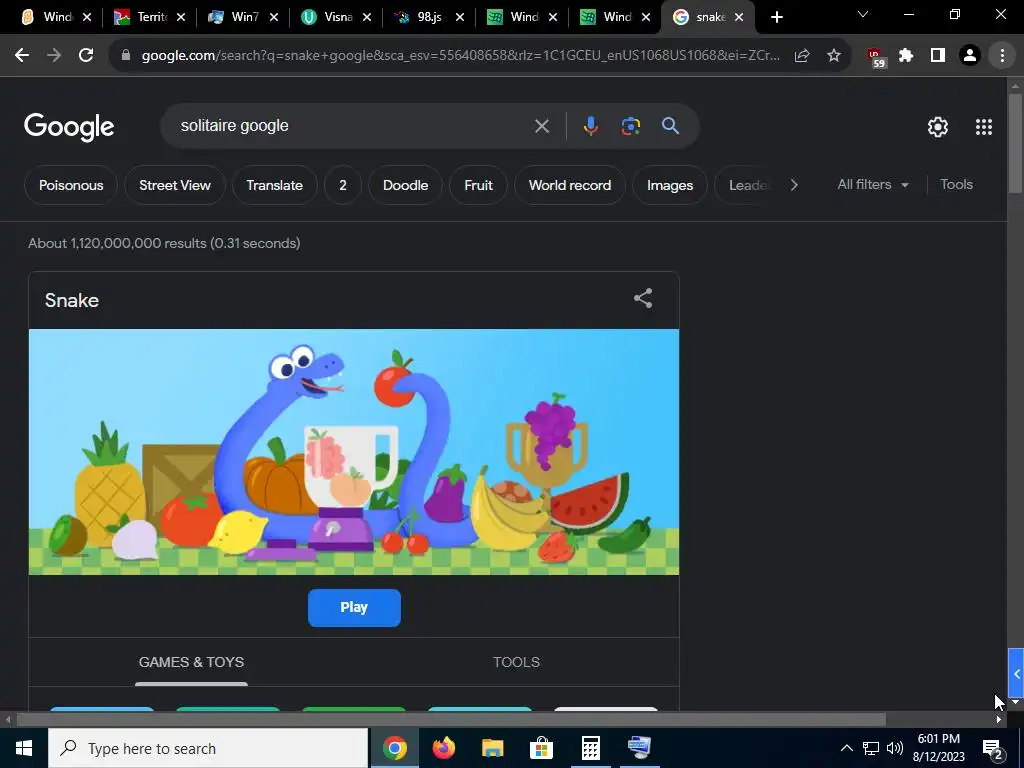Click the 'About 1,120,000,000 results' text

(x=164, y=244)
